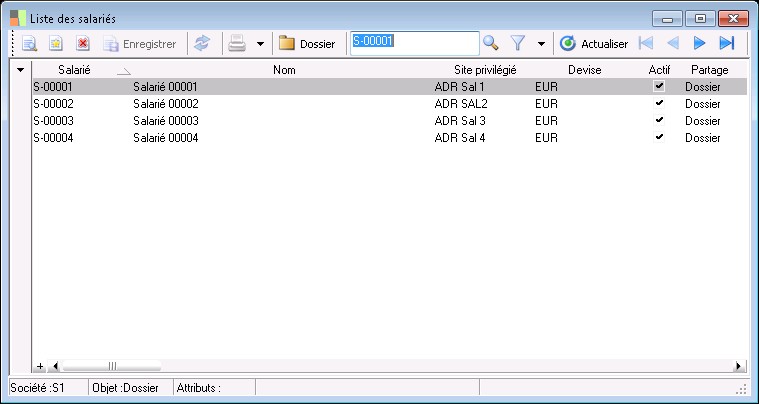759x404 pixels.
Task: Click the printer icon
Action: click(x=237, y=43)
